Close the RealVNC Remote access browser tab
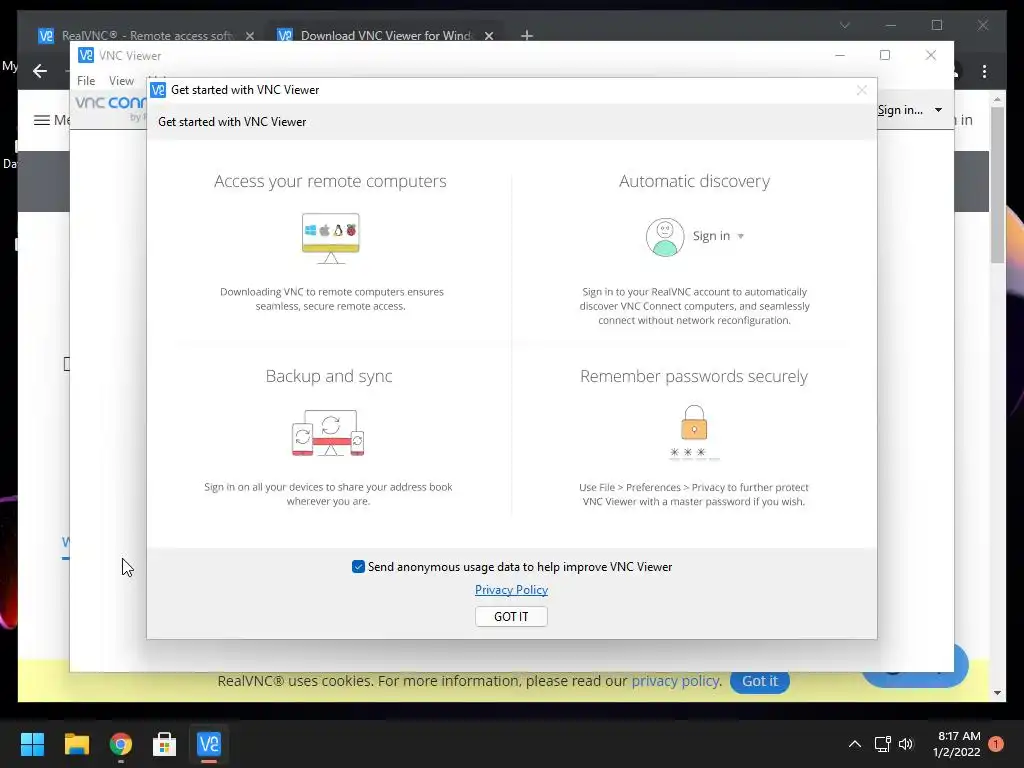The image size is (1024, 768). pyautogui.click(x=249, y=36)
